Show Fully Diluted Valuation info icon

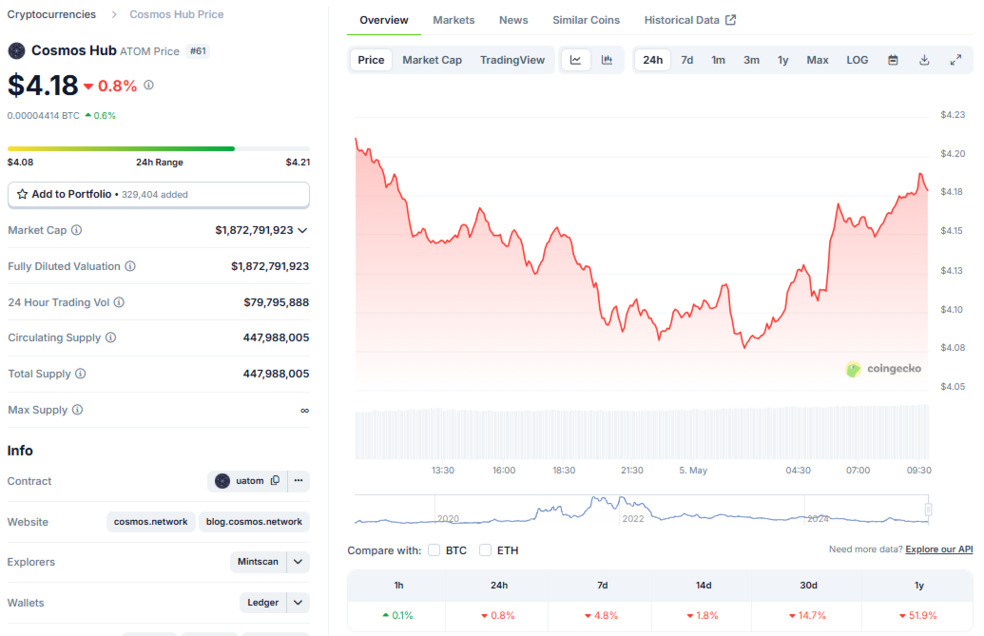[x=130, y=266]
